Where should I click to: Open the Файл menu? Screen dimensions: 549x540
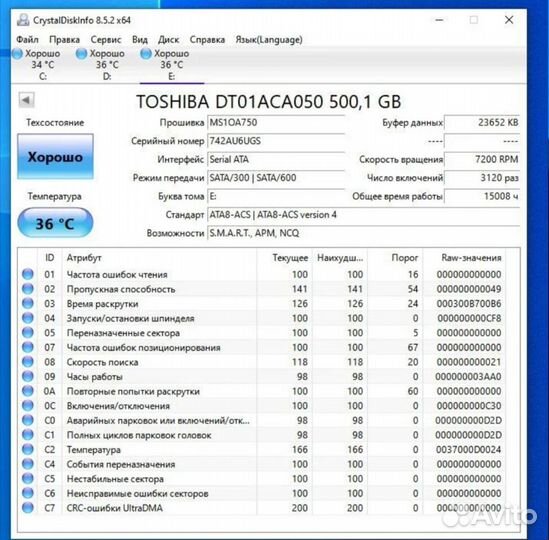[x=27, y=40]
